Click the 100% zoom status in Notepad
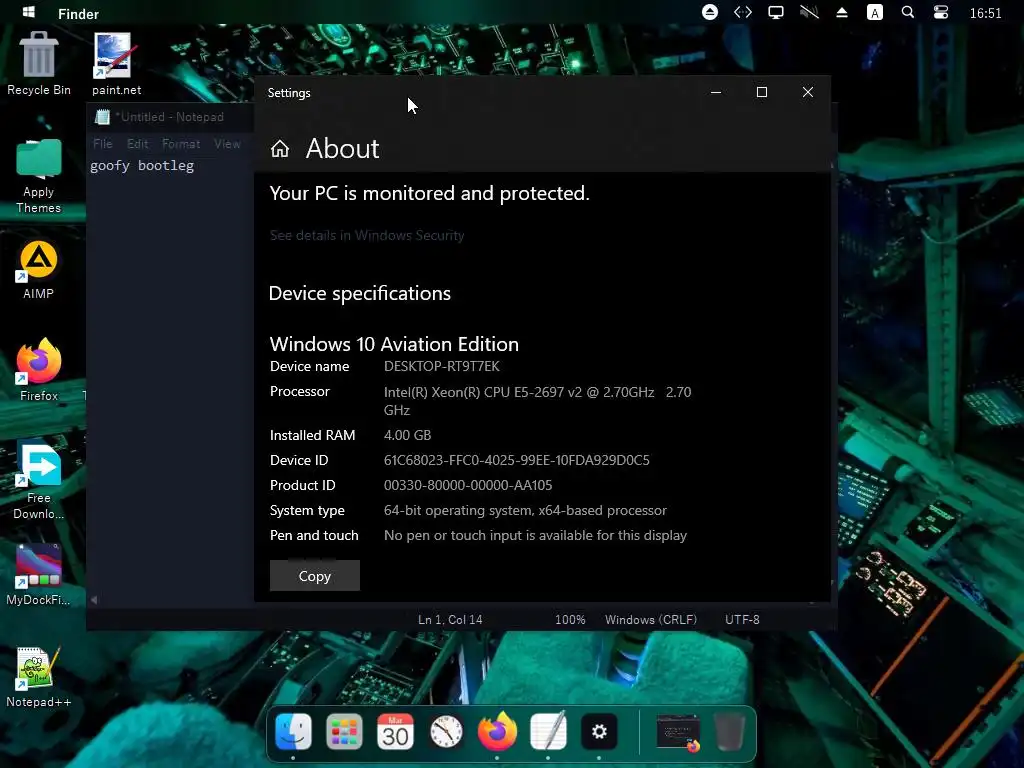The image size is (1024, 768). 570,620
